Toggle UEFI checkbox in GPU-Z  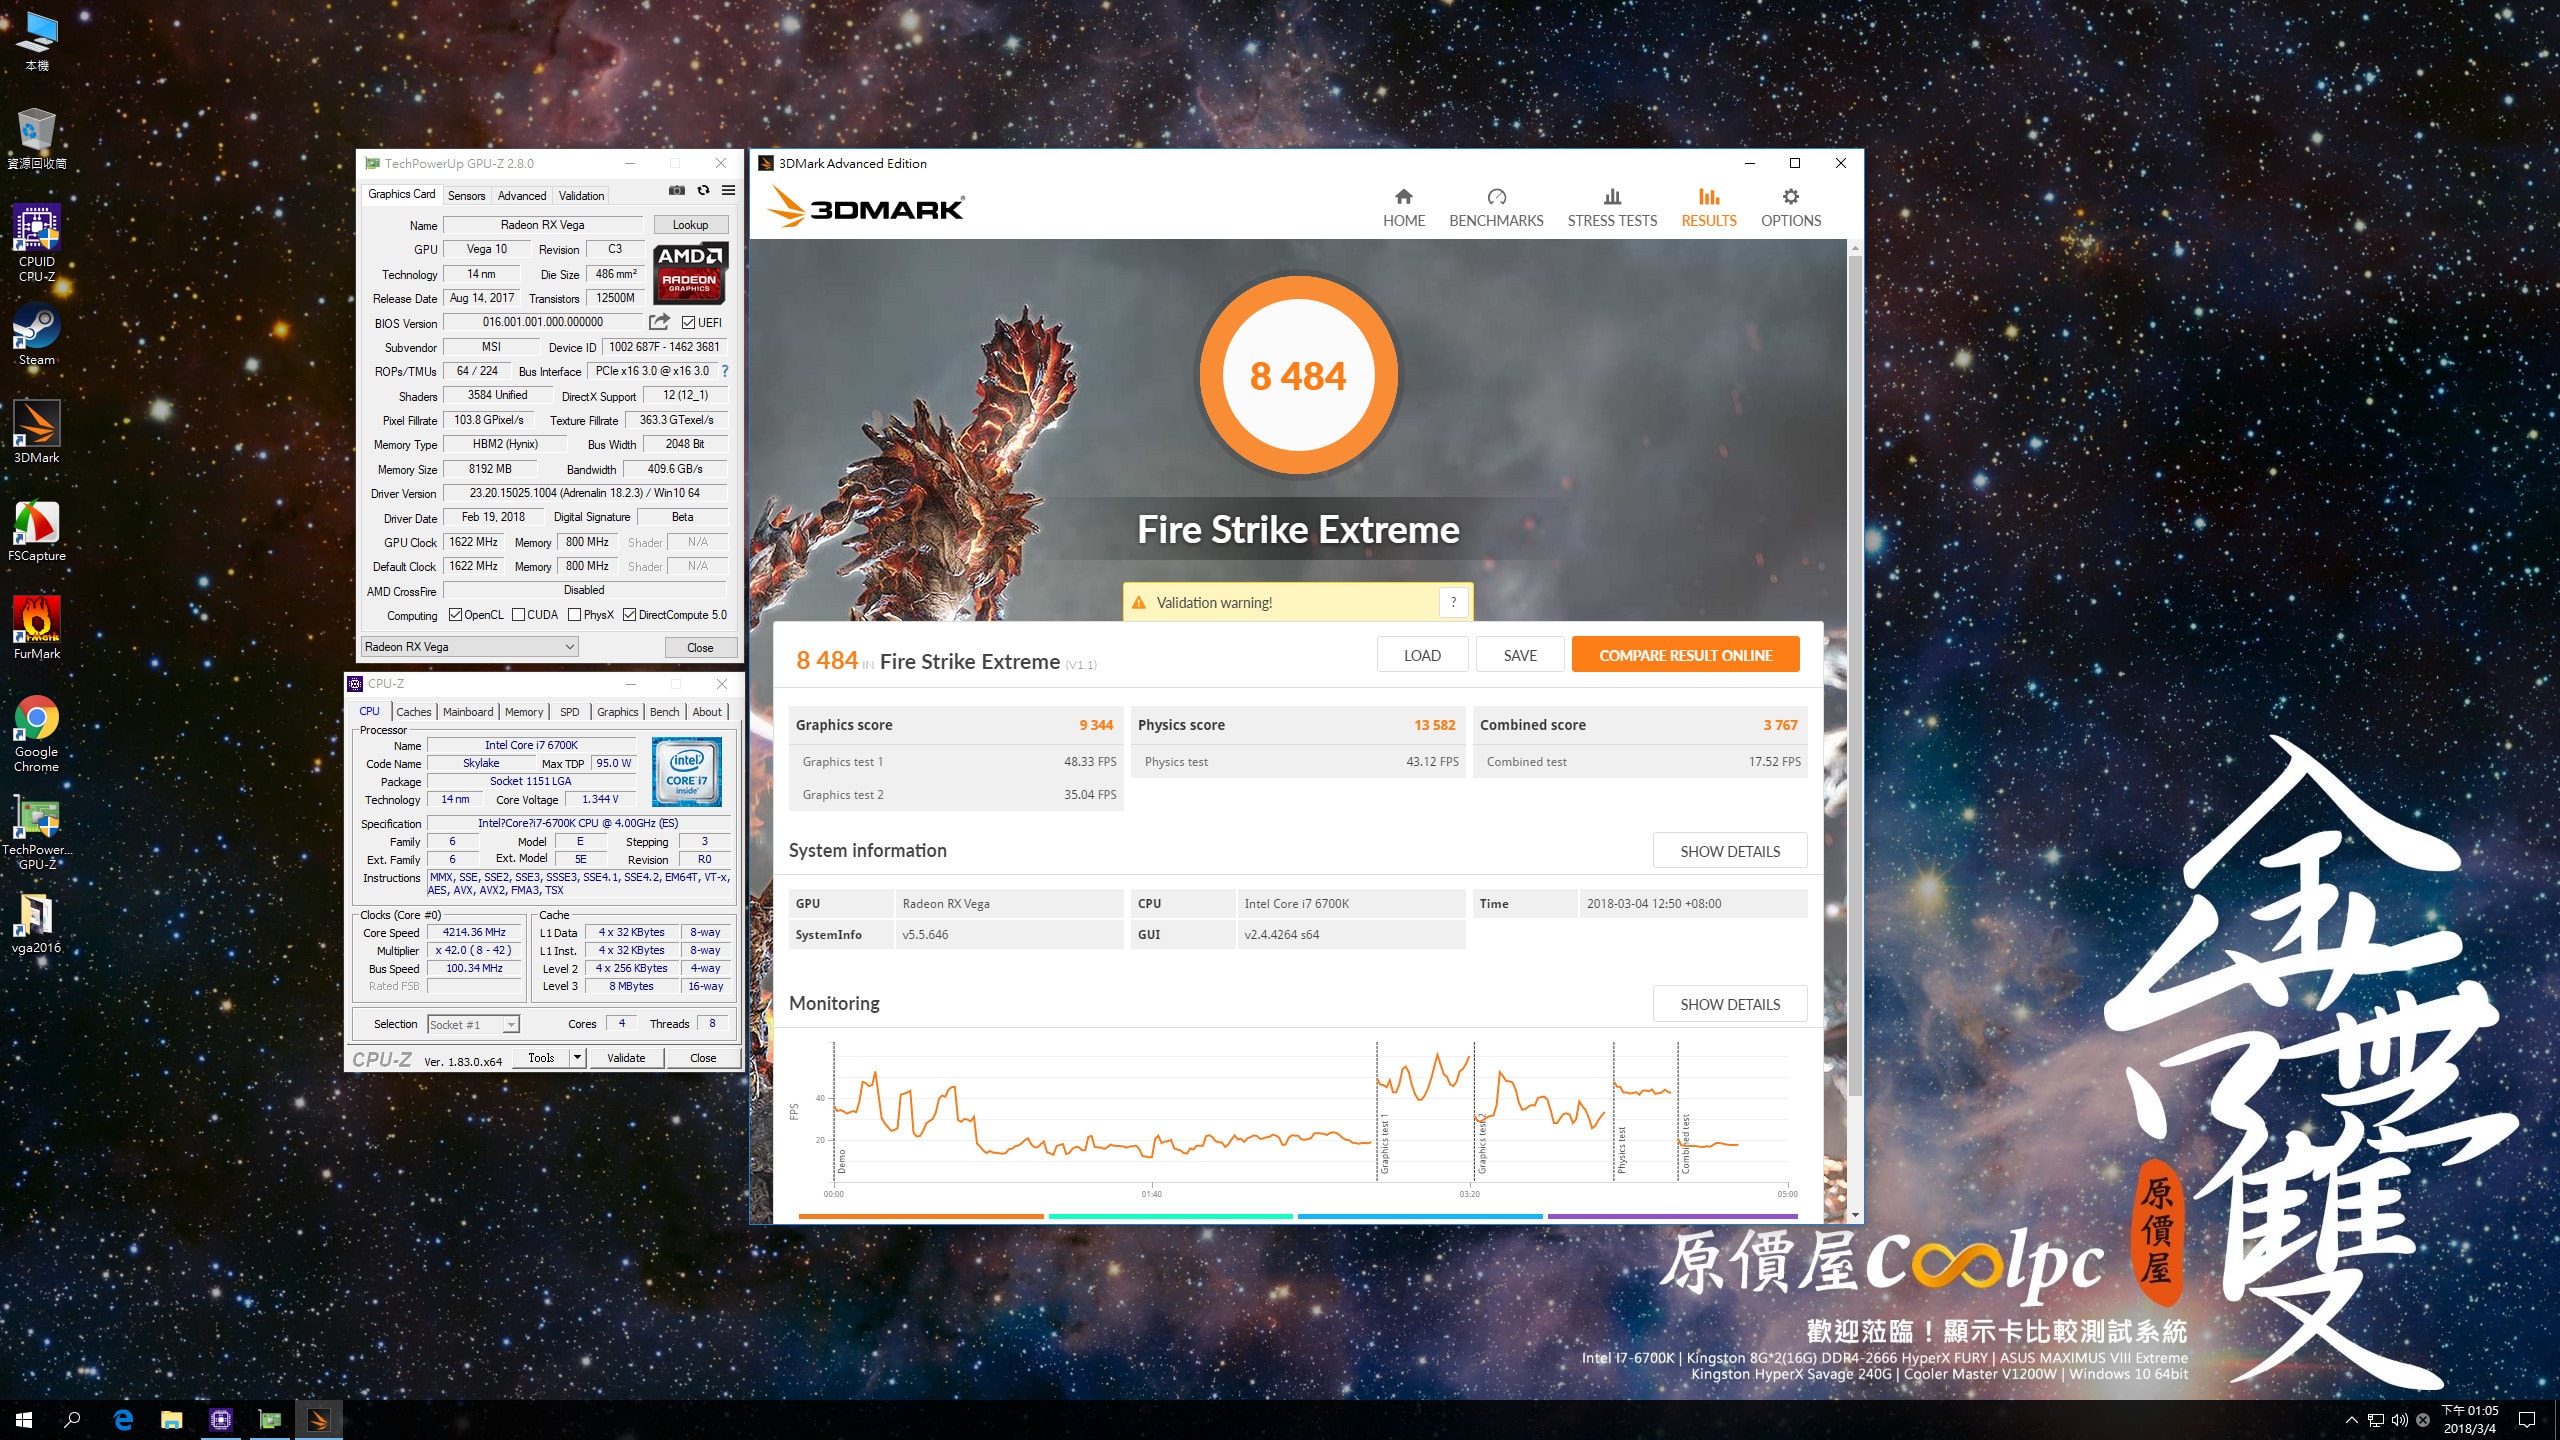pyautogui.click(x=688, y=322)
